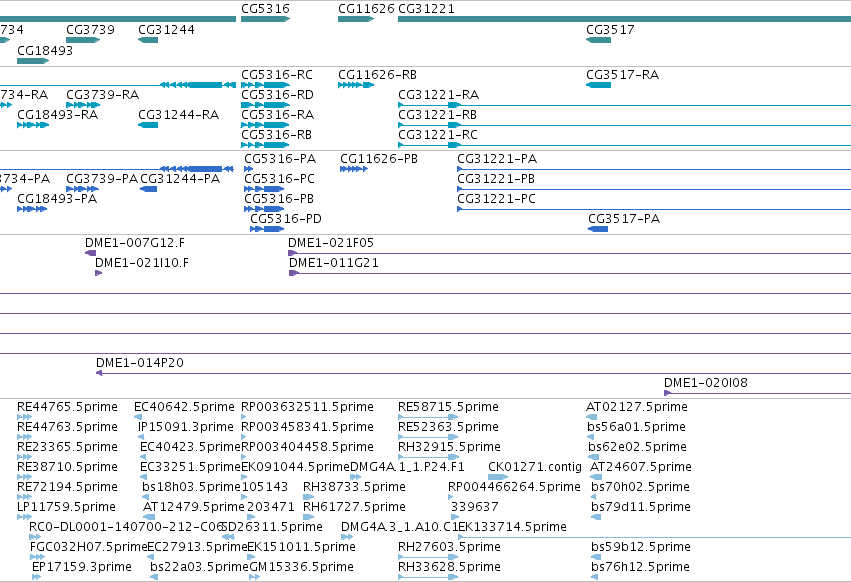
Task: Click the CG11626 gene label
Action: tap(366, 9)
